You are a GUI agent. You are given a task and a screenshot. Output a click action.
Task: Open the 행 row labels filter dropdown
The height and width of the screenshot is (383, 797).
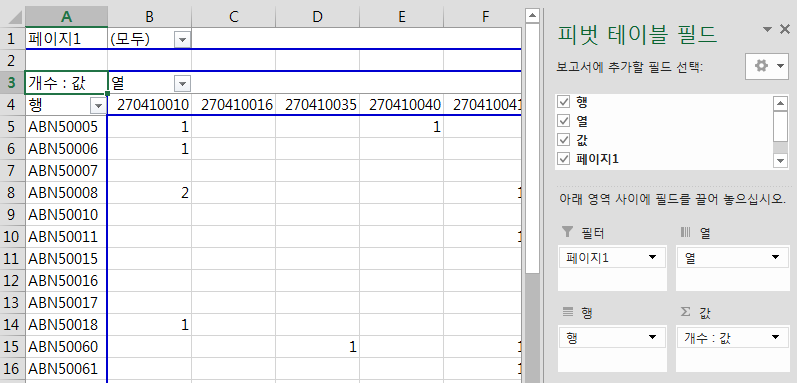(98, 106)
